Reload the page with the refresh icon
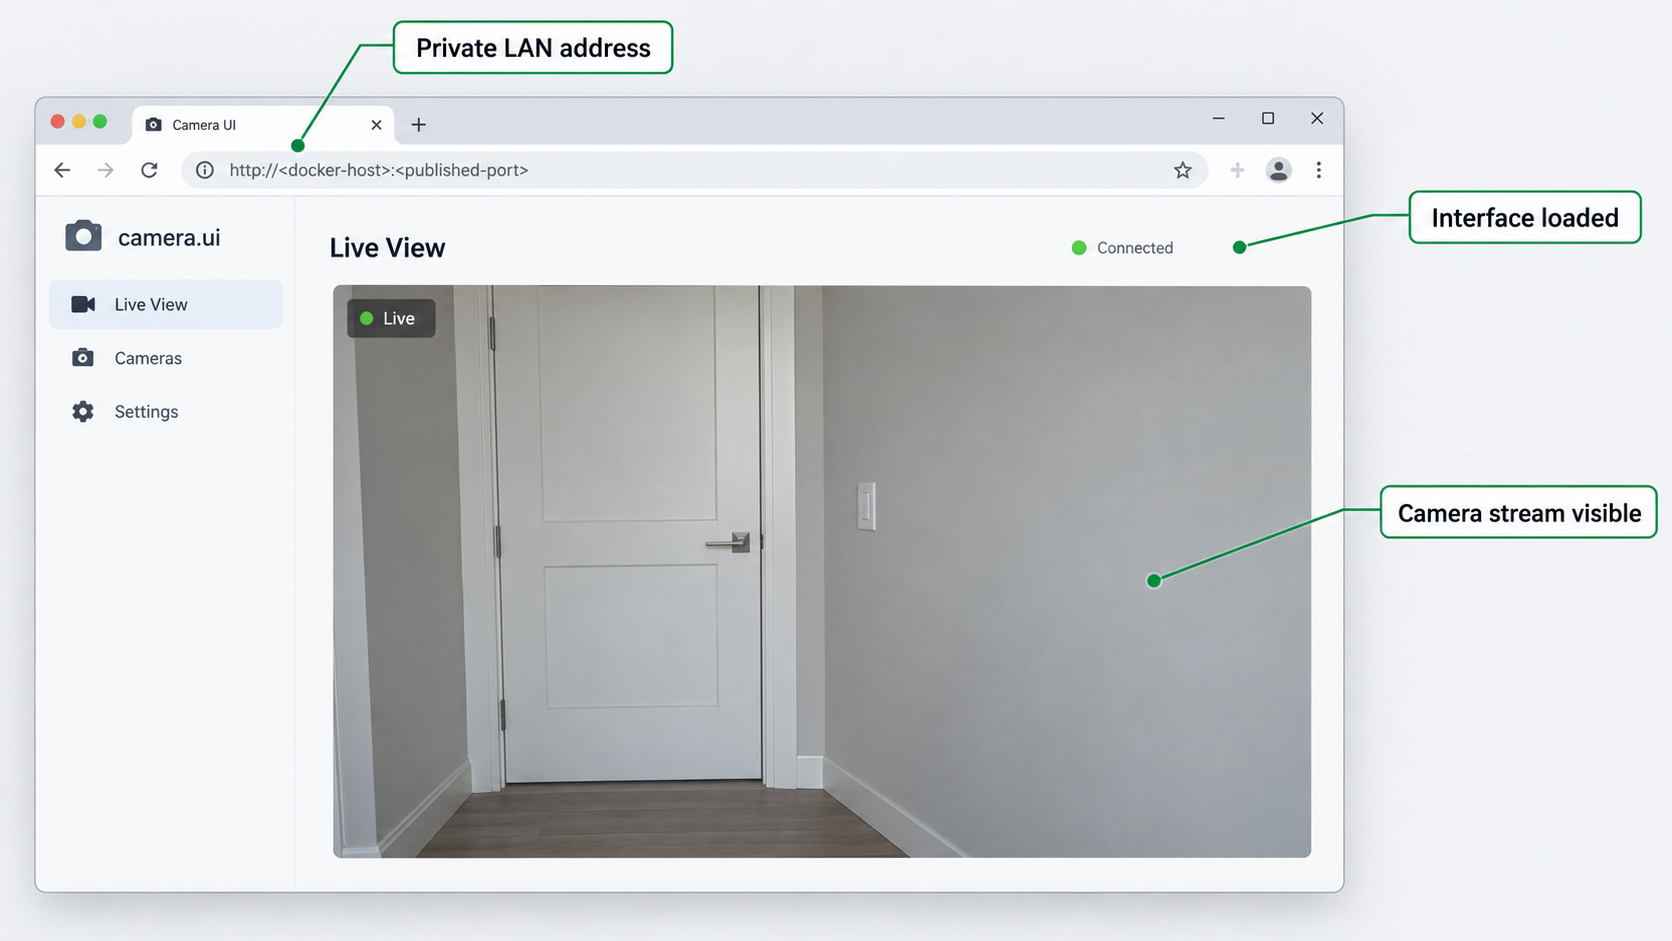The height and width of the screenshot is (941, 1672). [x=149, y=170]
